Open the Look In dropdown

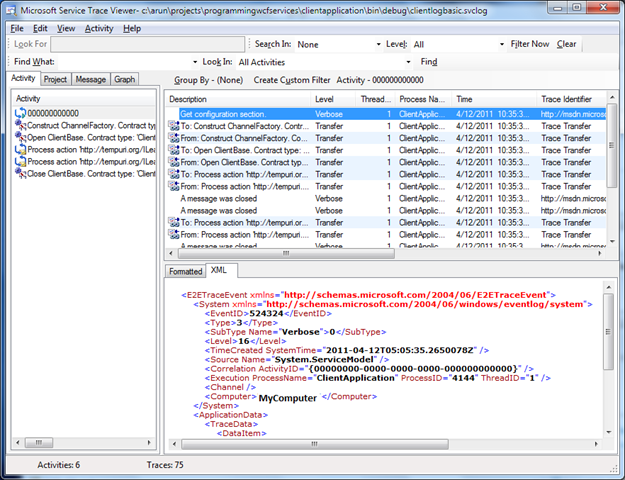(408, 62)
